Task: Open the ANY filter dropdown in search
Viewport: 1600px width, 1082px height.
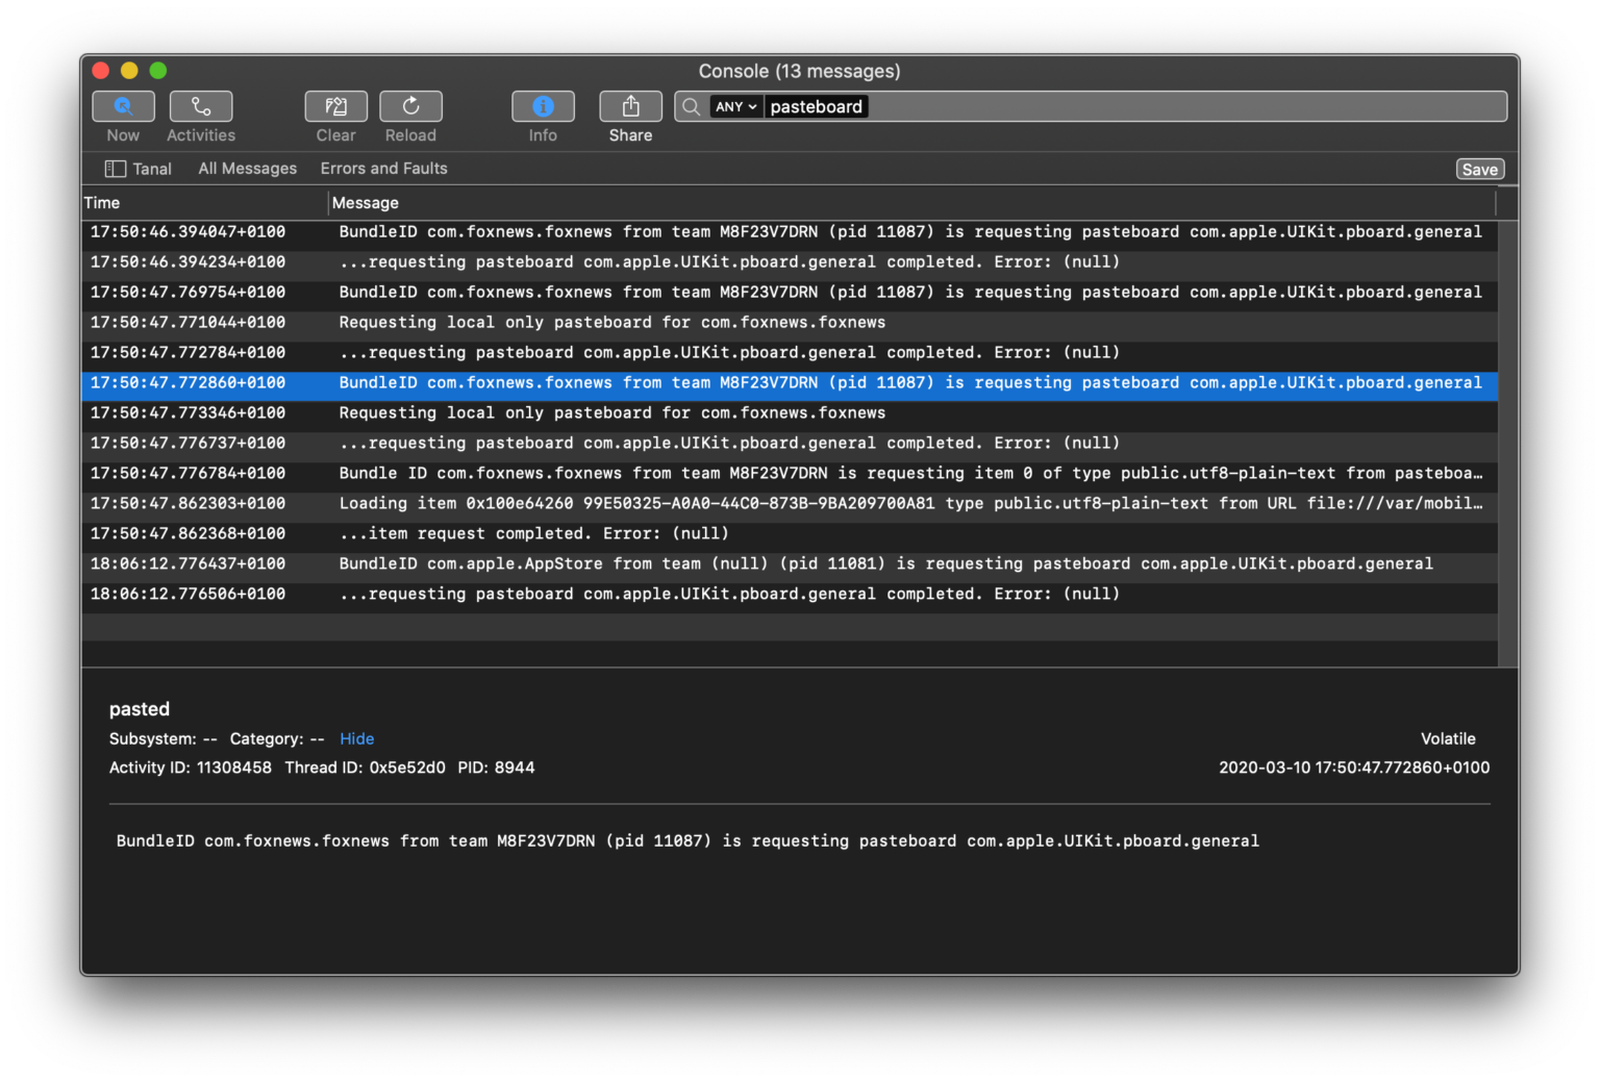Action: pyautogui.click(x=735, y=106)
